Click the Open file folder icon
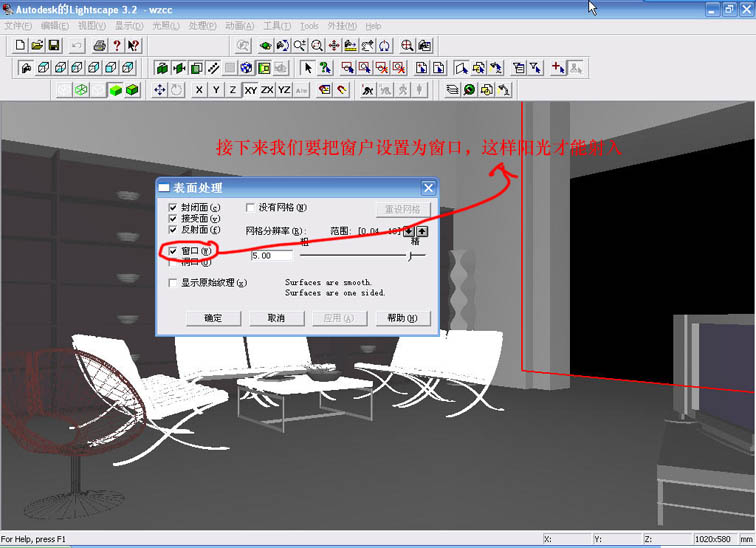Screen dimensions: 756x548 pos(37,45)
